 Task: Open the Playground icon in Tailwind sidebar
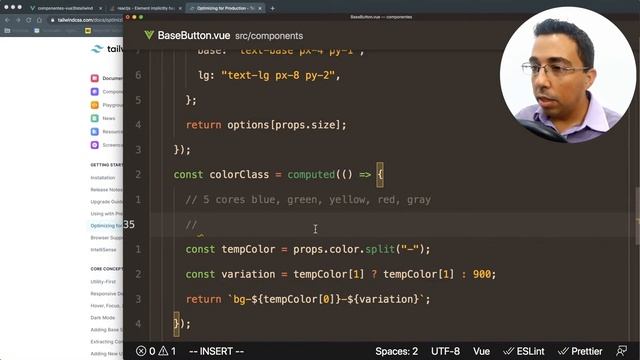[x=95, y=105]
